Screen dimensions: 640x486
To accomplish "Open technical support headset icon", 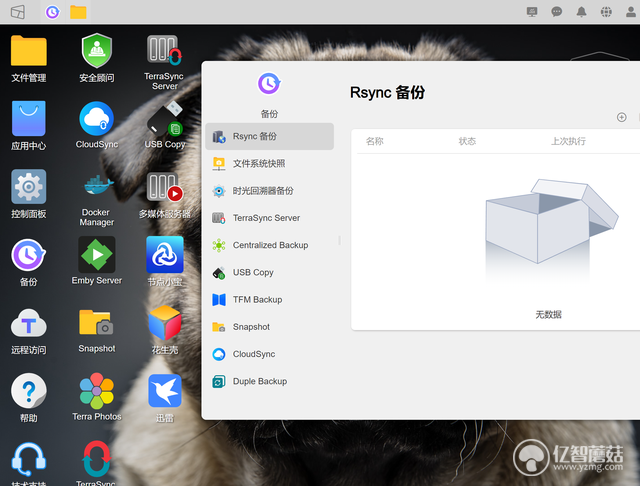I will [29, 459].
